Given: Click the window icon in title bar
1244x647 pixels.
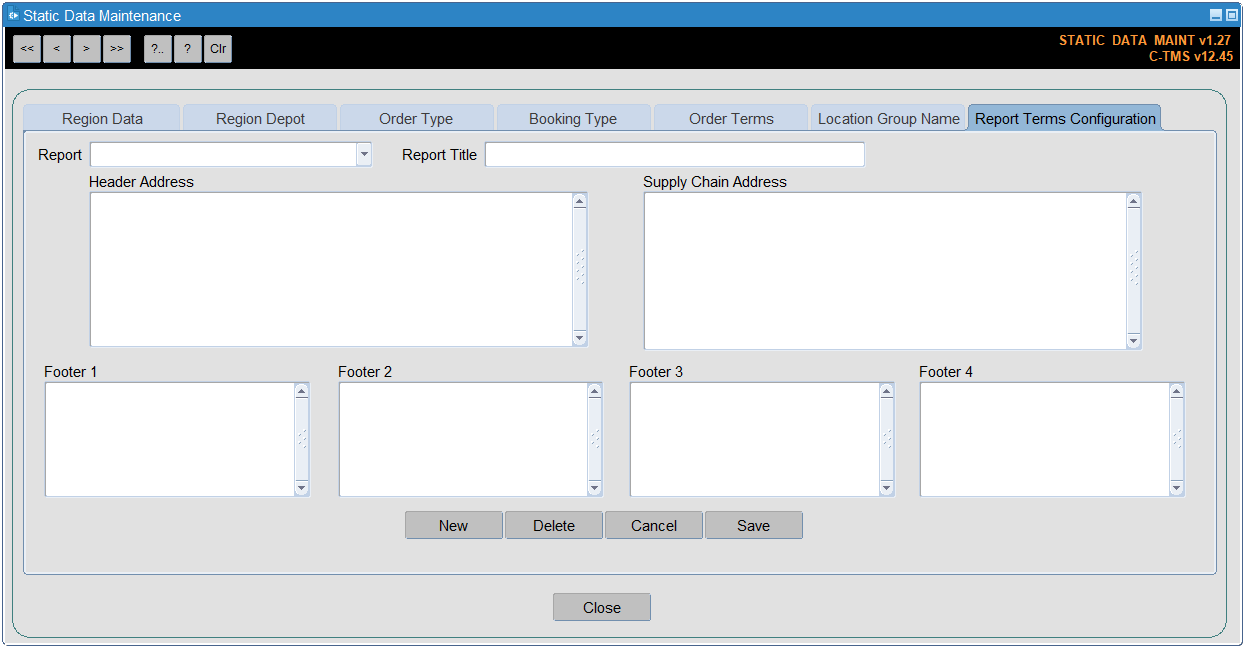Looking at the screenshot, I should 13,15.
